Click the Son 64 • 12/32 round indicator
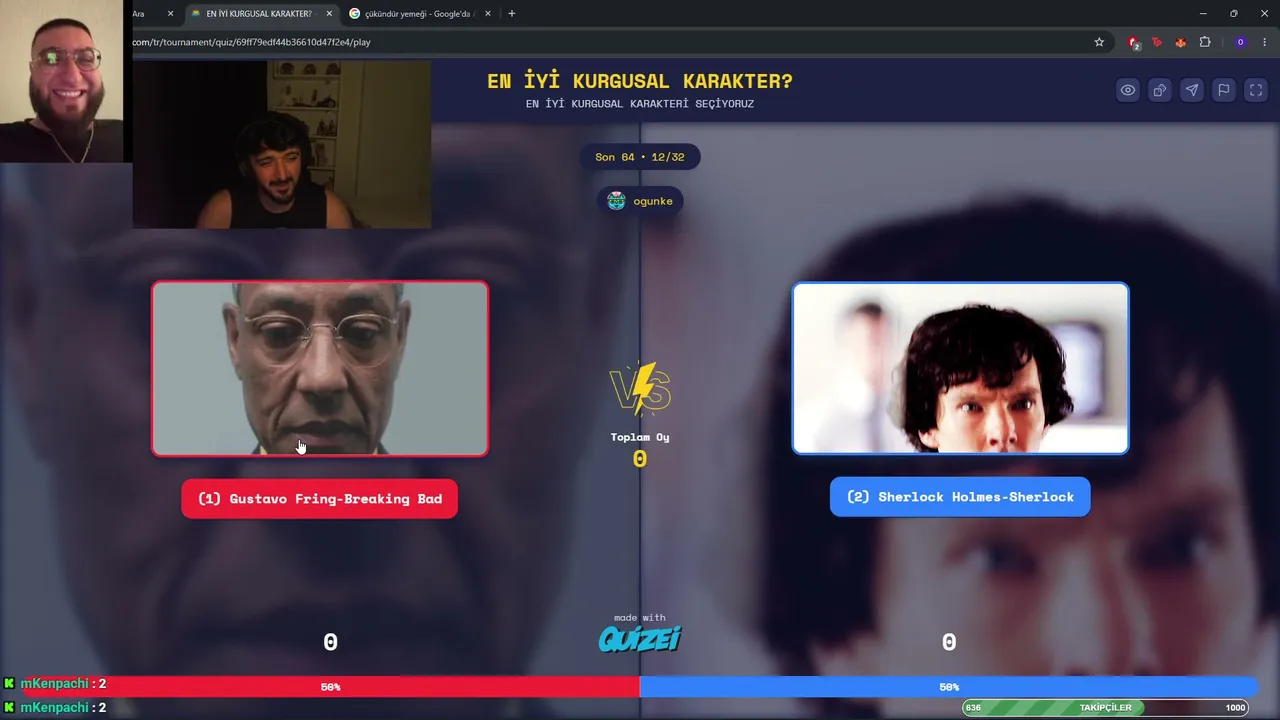The width and height of the screenshot is (1280, 720). click(x=640, y=157)
